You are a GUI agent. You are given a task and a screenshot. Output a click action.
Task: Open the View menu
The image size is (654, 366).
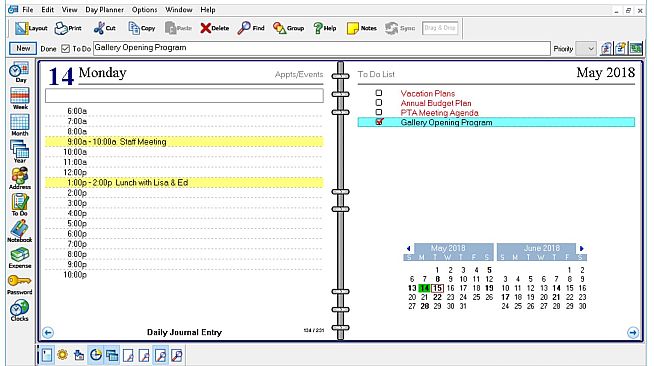tap(69, 10)
